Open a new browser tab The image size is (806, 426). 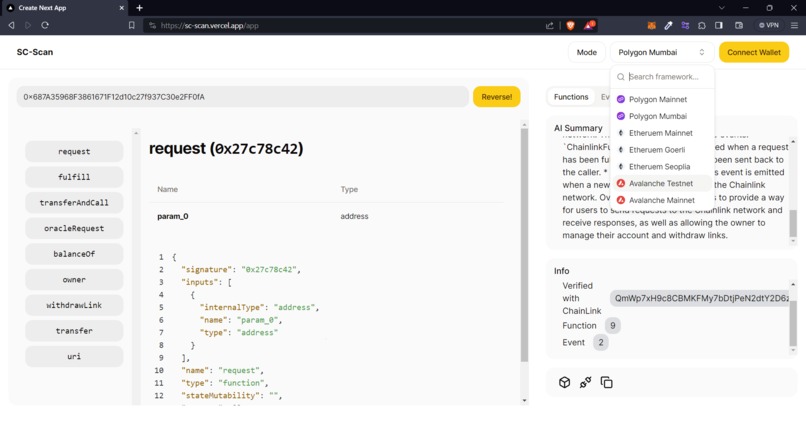(139, 8)
